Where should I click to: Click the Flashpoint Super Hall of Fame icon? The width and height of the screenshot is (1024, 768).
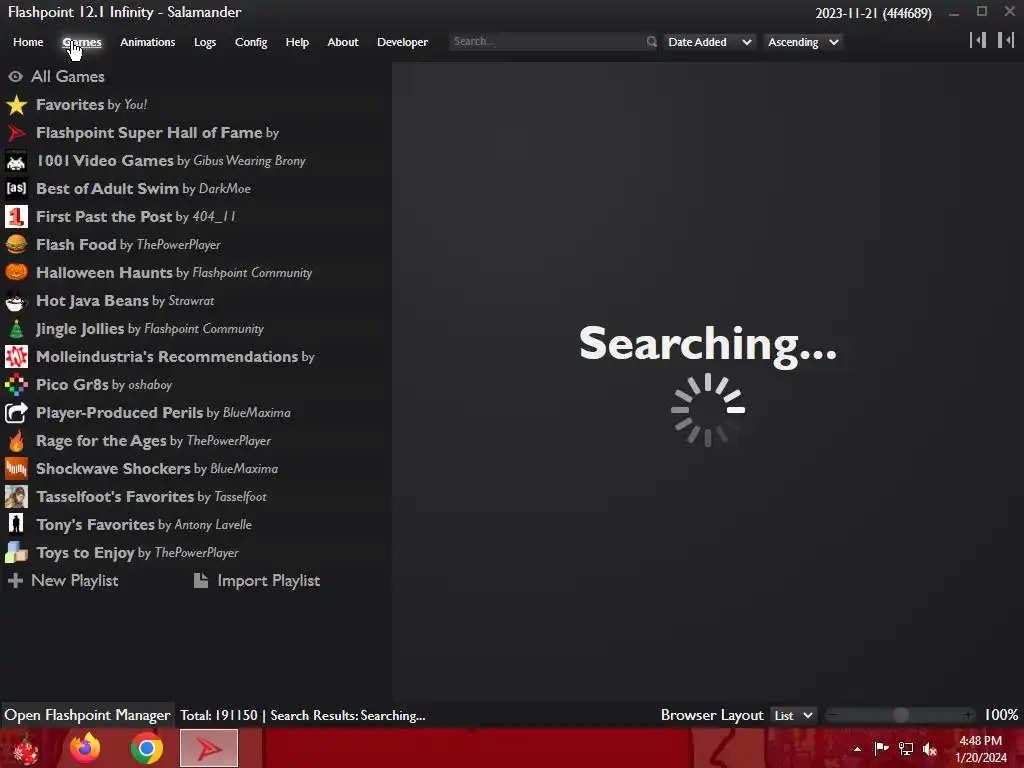(x=16, y=133)
